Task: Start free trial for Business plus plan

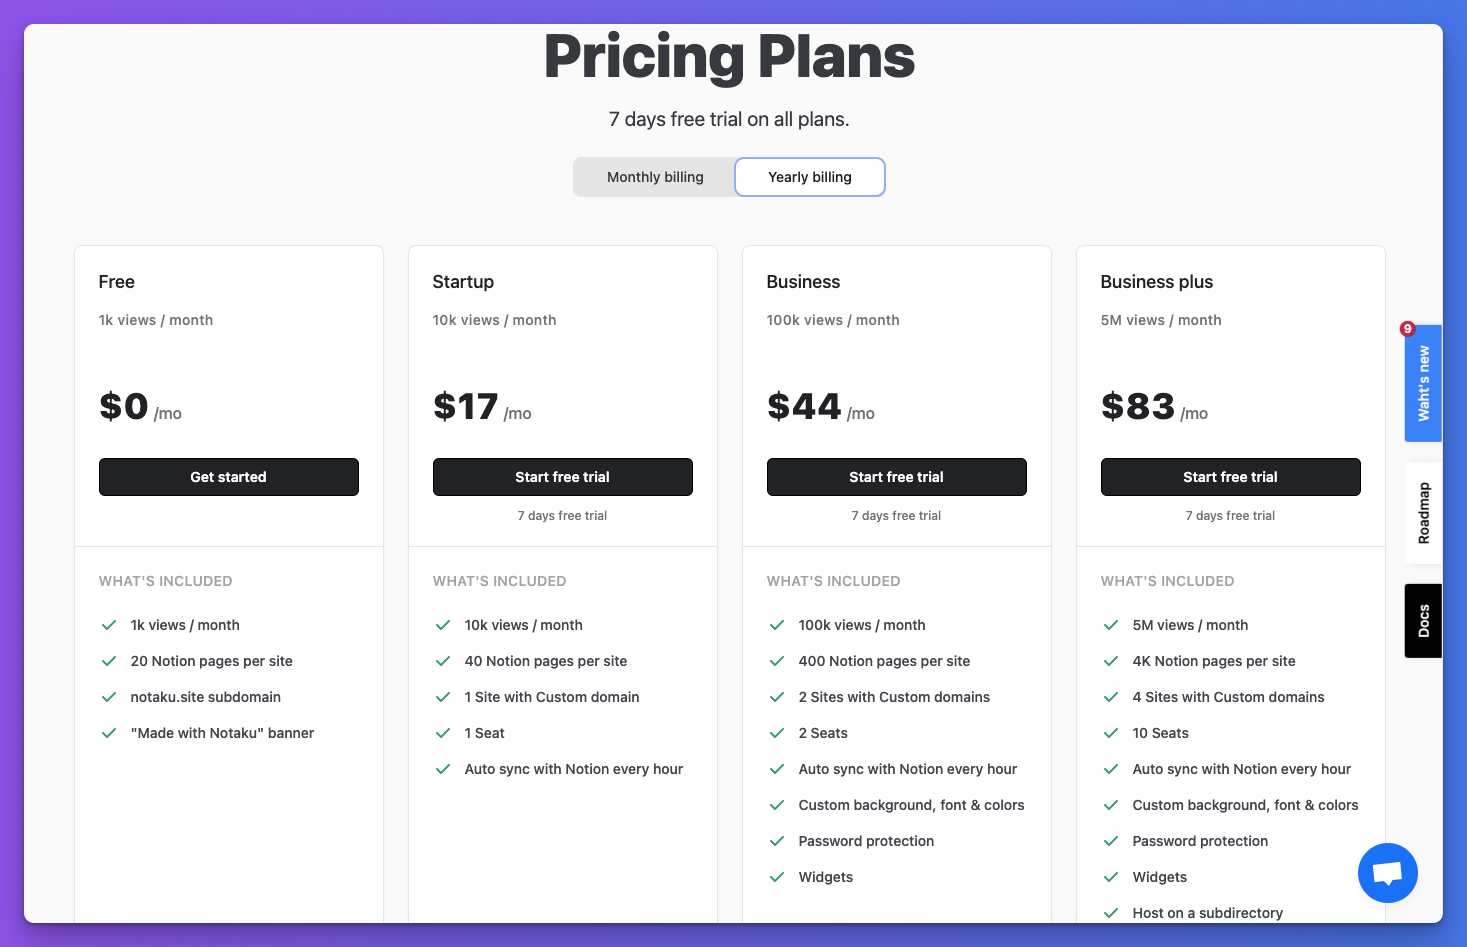Action: point(1230,477)
